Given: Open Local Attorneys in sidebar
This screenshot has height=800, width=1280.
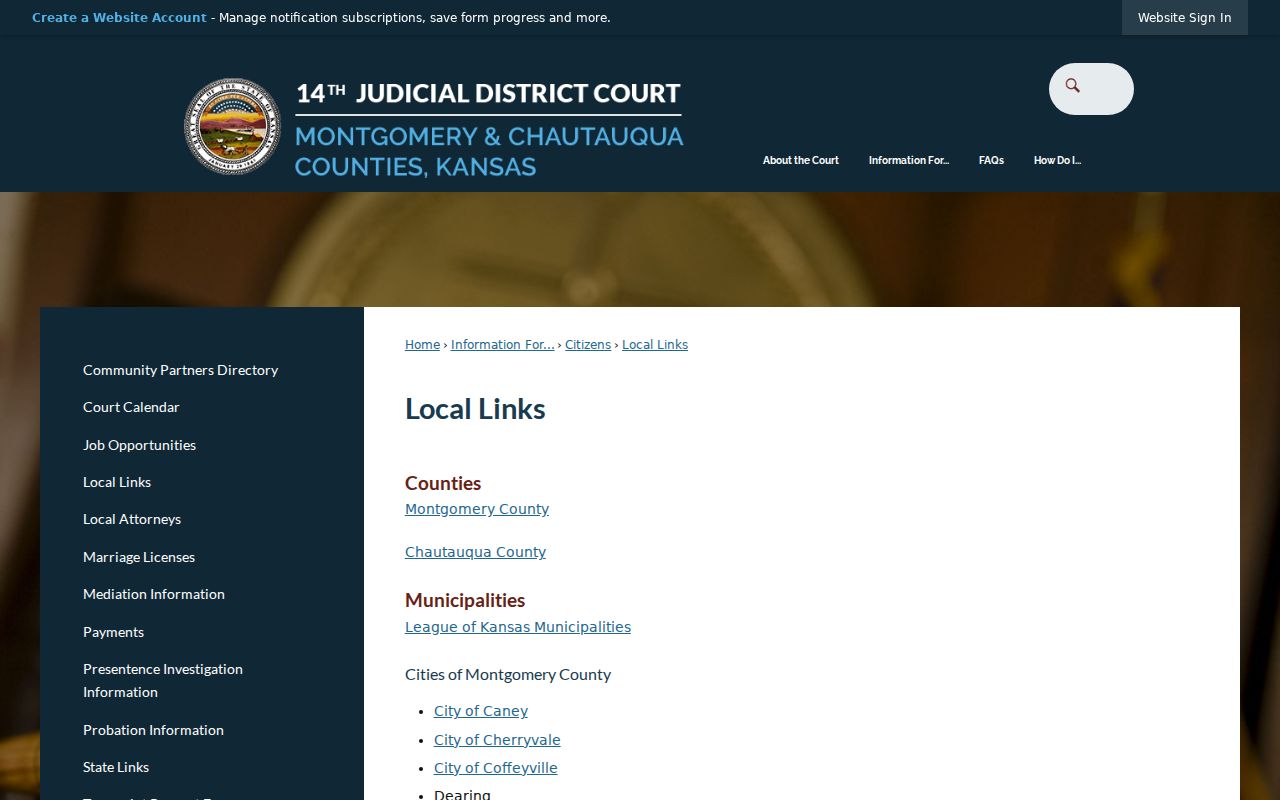Looking at the screenshot, I should coord(132,519).
